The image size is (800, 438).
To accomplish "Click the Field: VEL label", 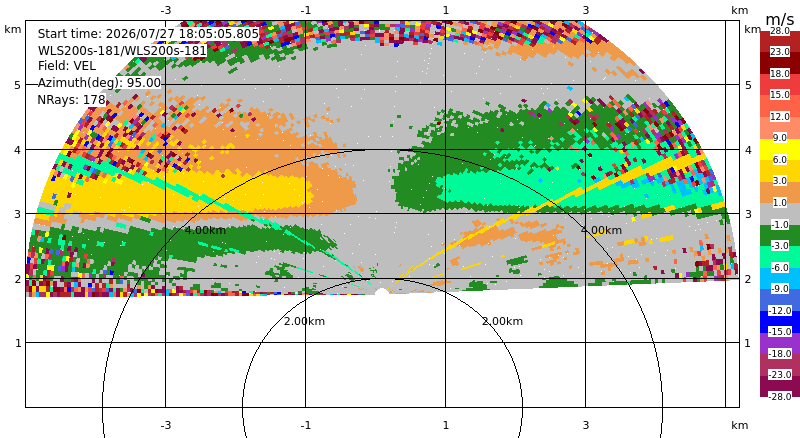I will (x=67, y=66).
